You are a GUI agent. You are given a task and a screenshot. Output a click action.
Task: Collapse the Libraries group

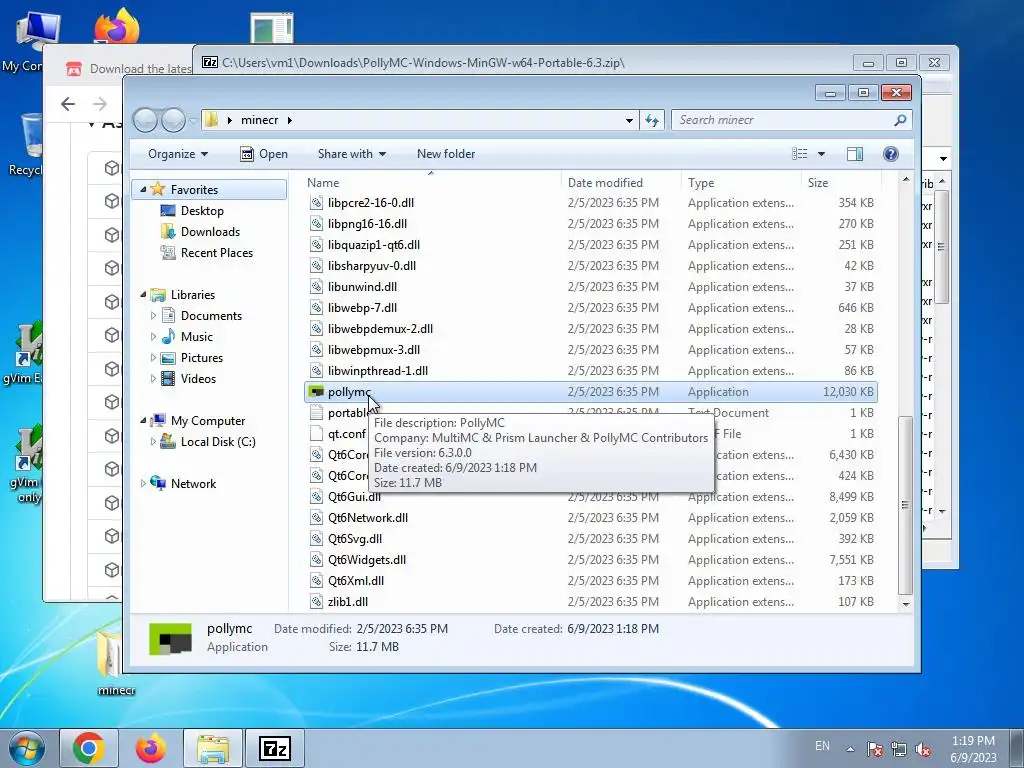coord(143,295)
